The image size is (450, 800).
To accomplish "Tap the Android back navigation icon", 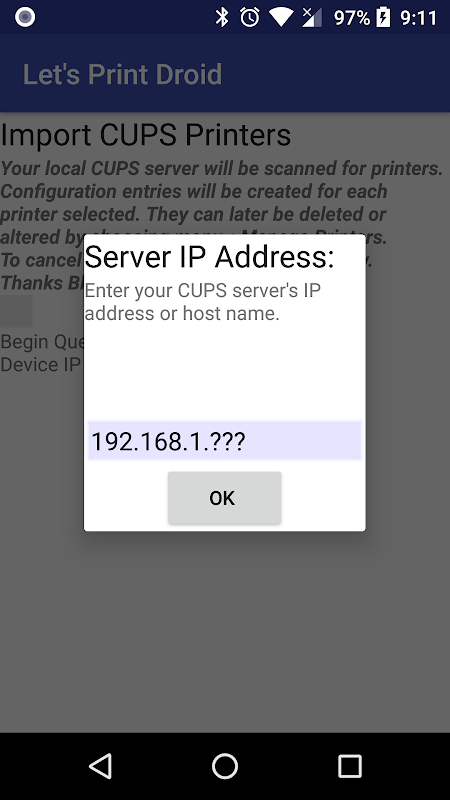I will pyautogui.click(x=100, y=766).
